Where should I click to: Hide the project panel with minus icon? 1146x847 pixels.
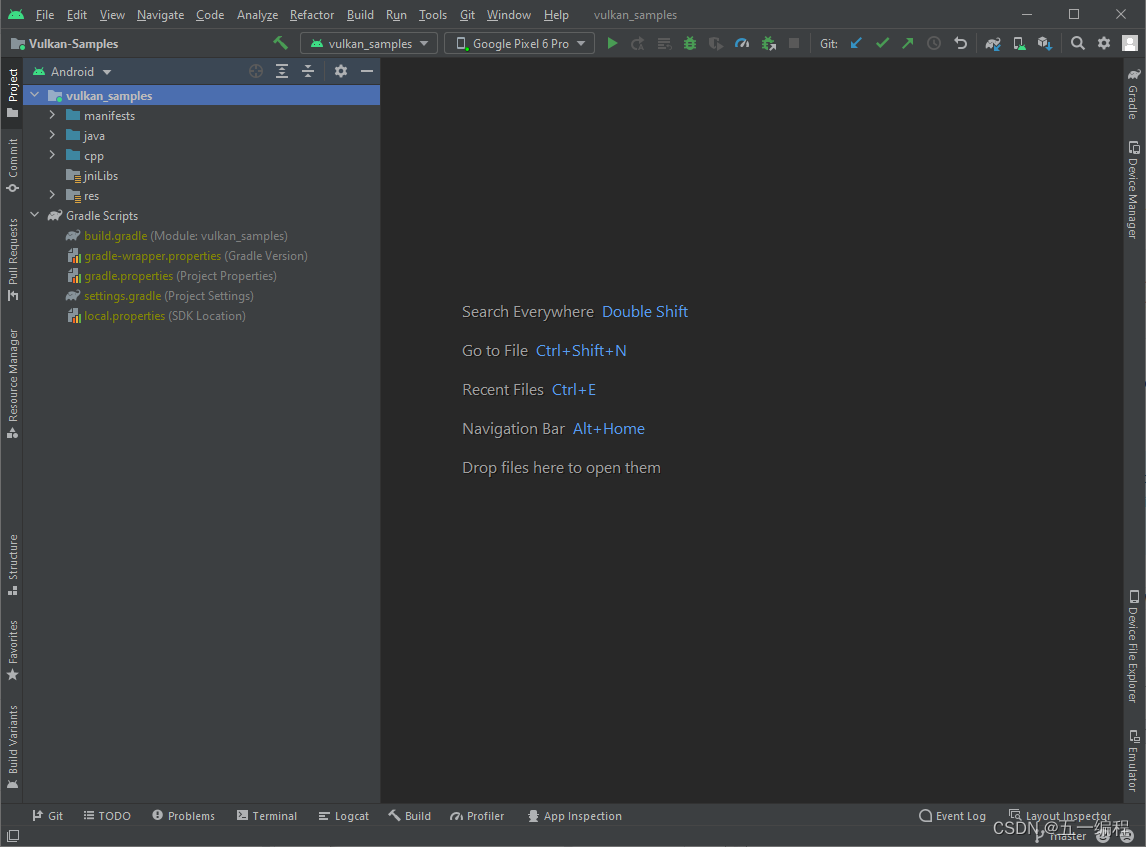[x=367, y=71]
